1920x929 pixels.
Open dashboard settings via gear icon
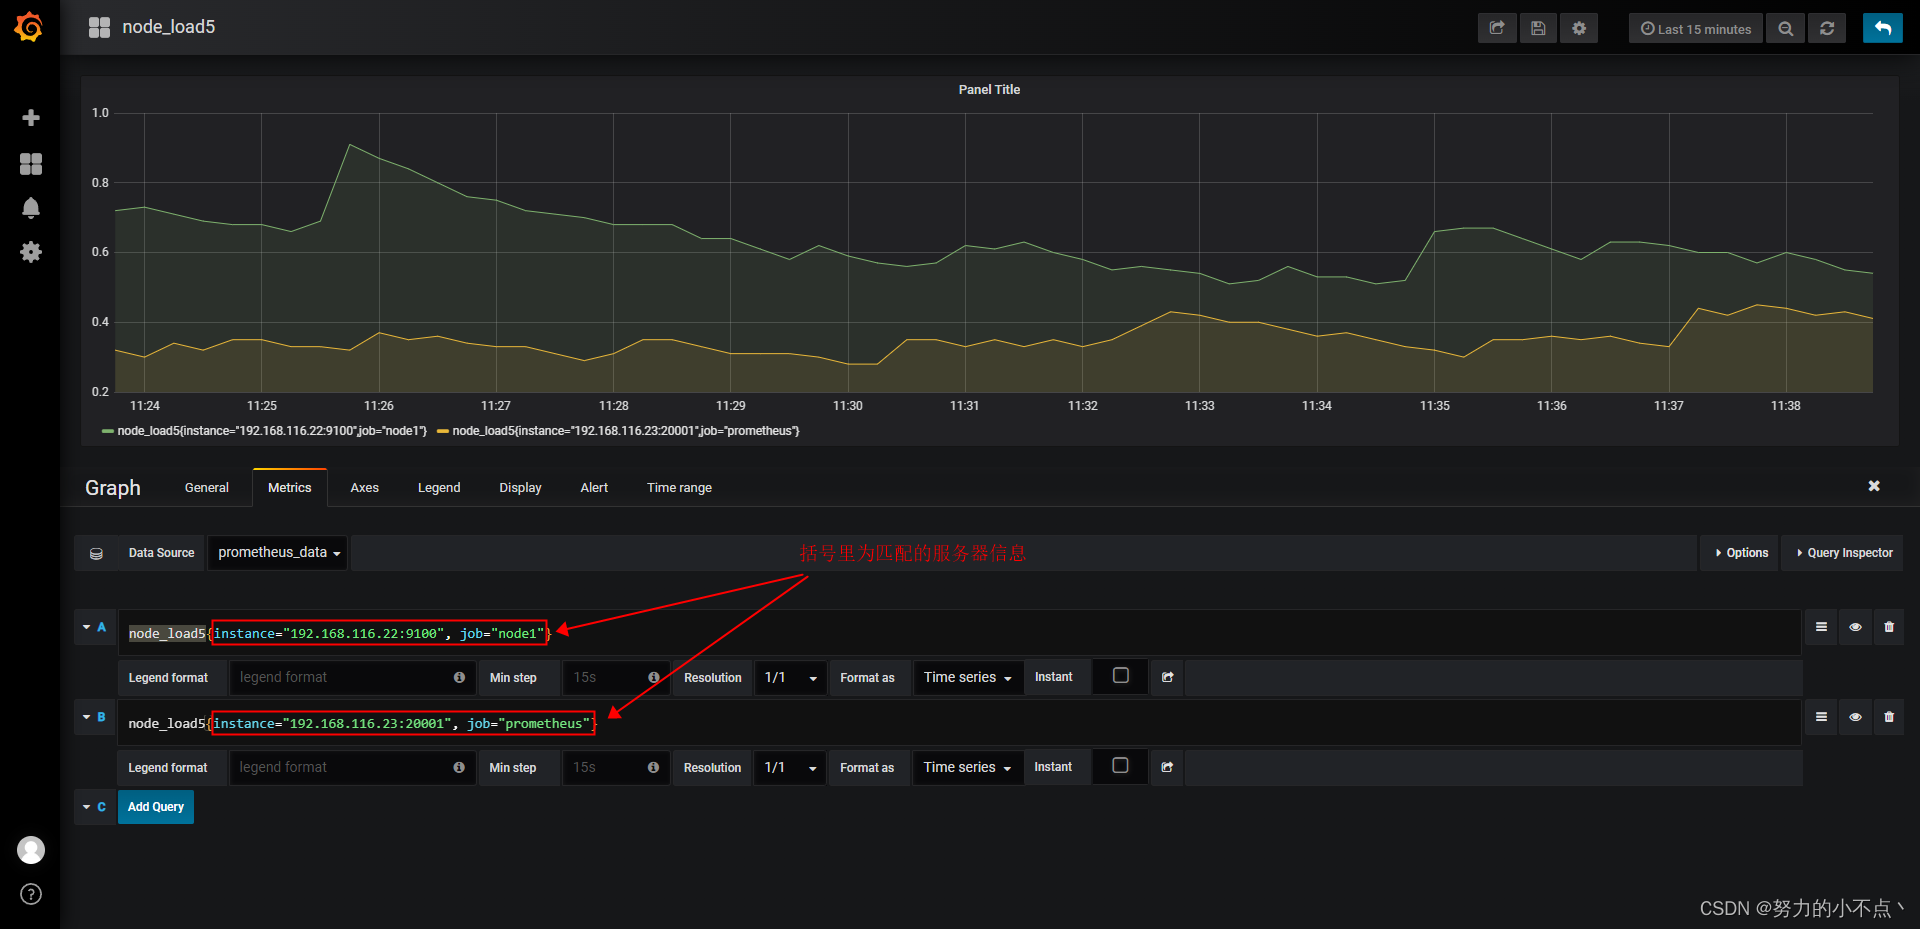click(1579, 28)
